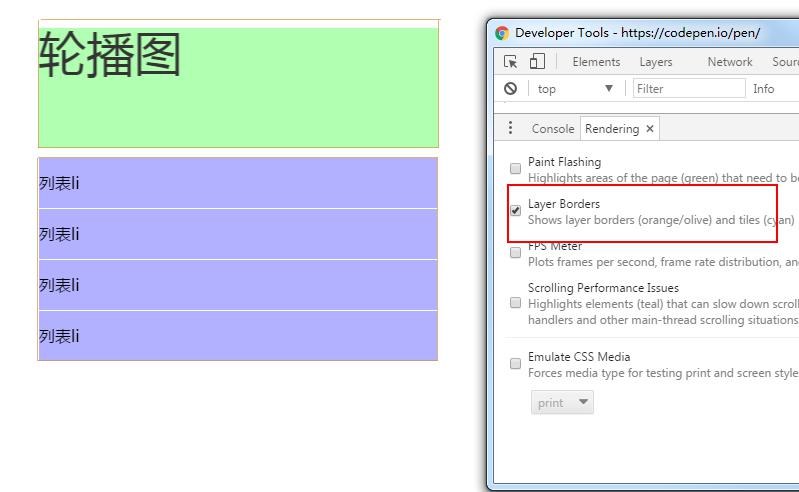Uncheck the Layer Borders checkbox
The image size is (799, 492).
[515, 210]
